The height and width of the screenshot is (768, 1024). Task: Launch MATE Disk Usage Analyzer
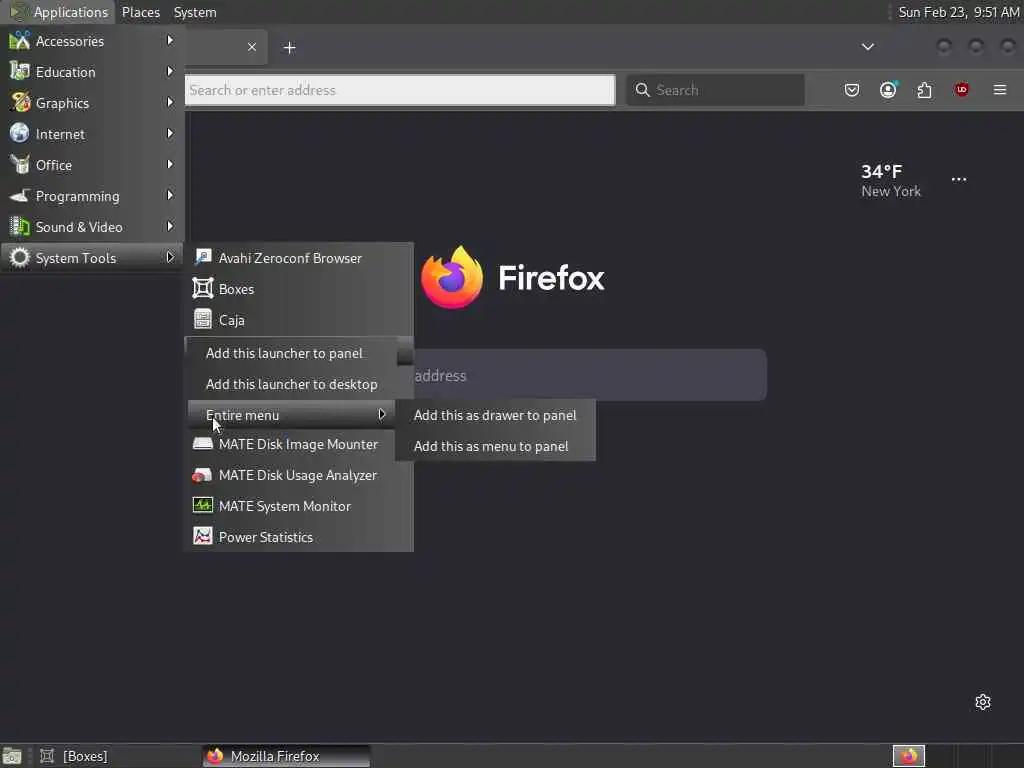coord(299,475)
